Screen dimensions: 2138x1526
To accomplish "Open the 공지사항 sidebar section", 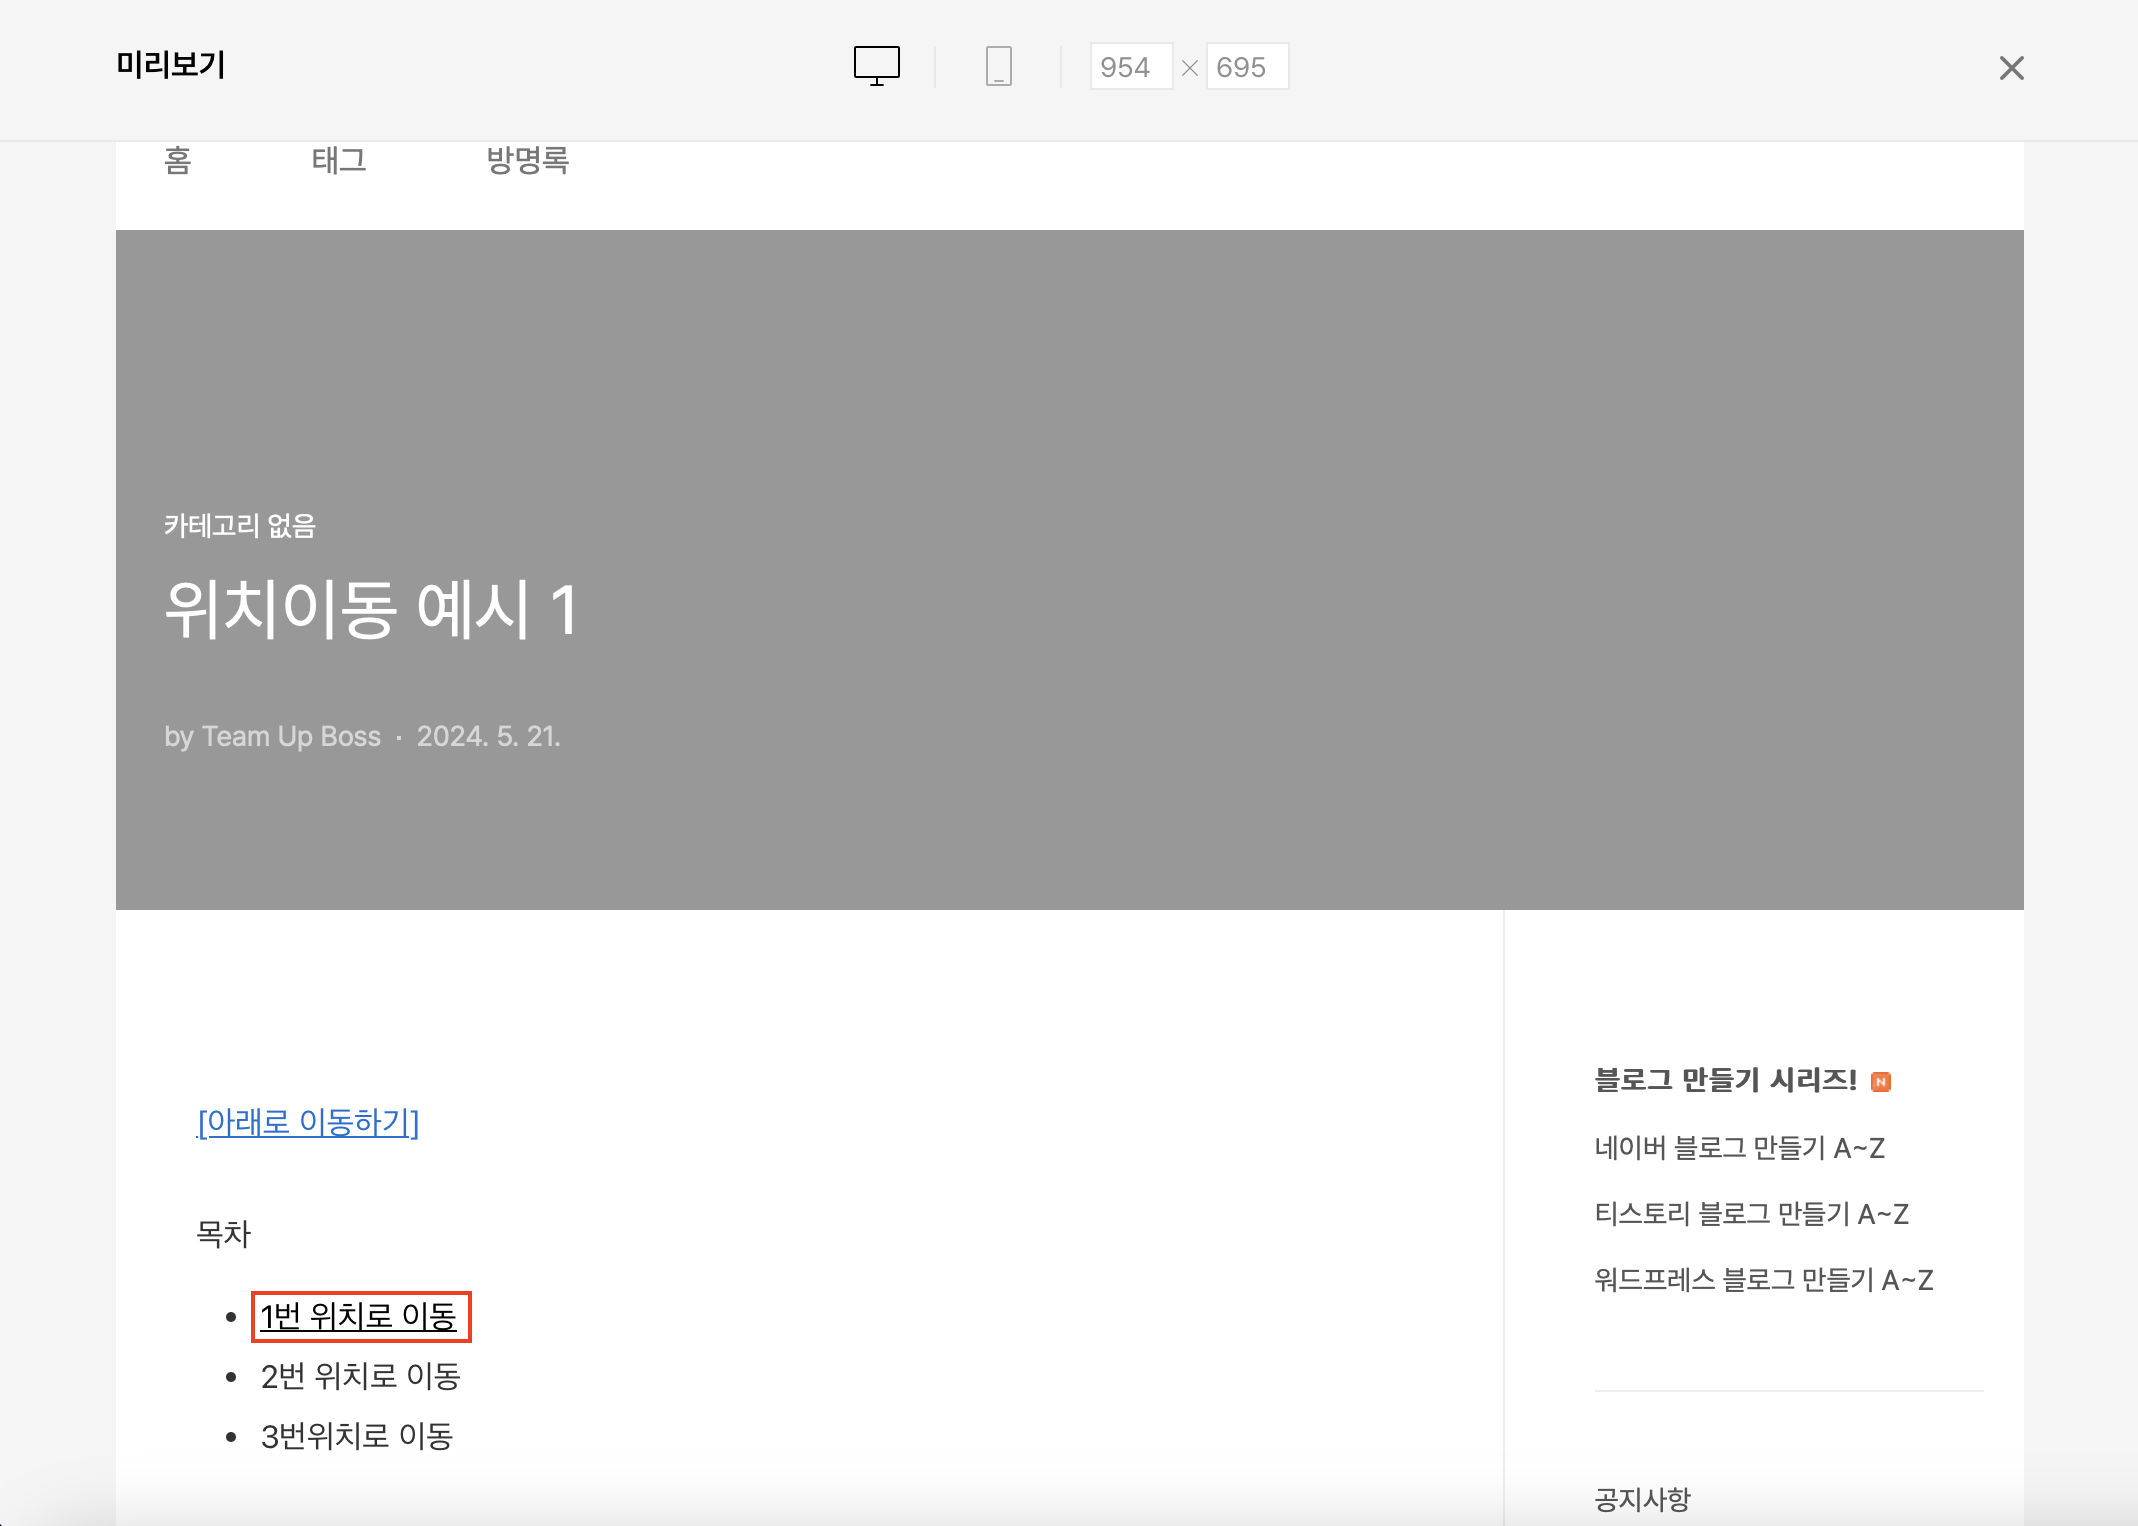I will [1642, 1499].
